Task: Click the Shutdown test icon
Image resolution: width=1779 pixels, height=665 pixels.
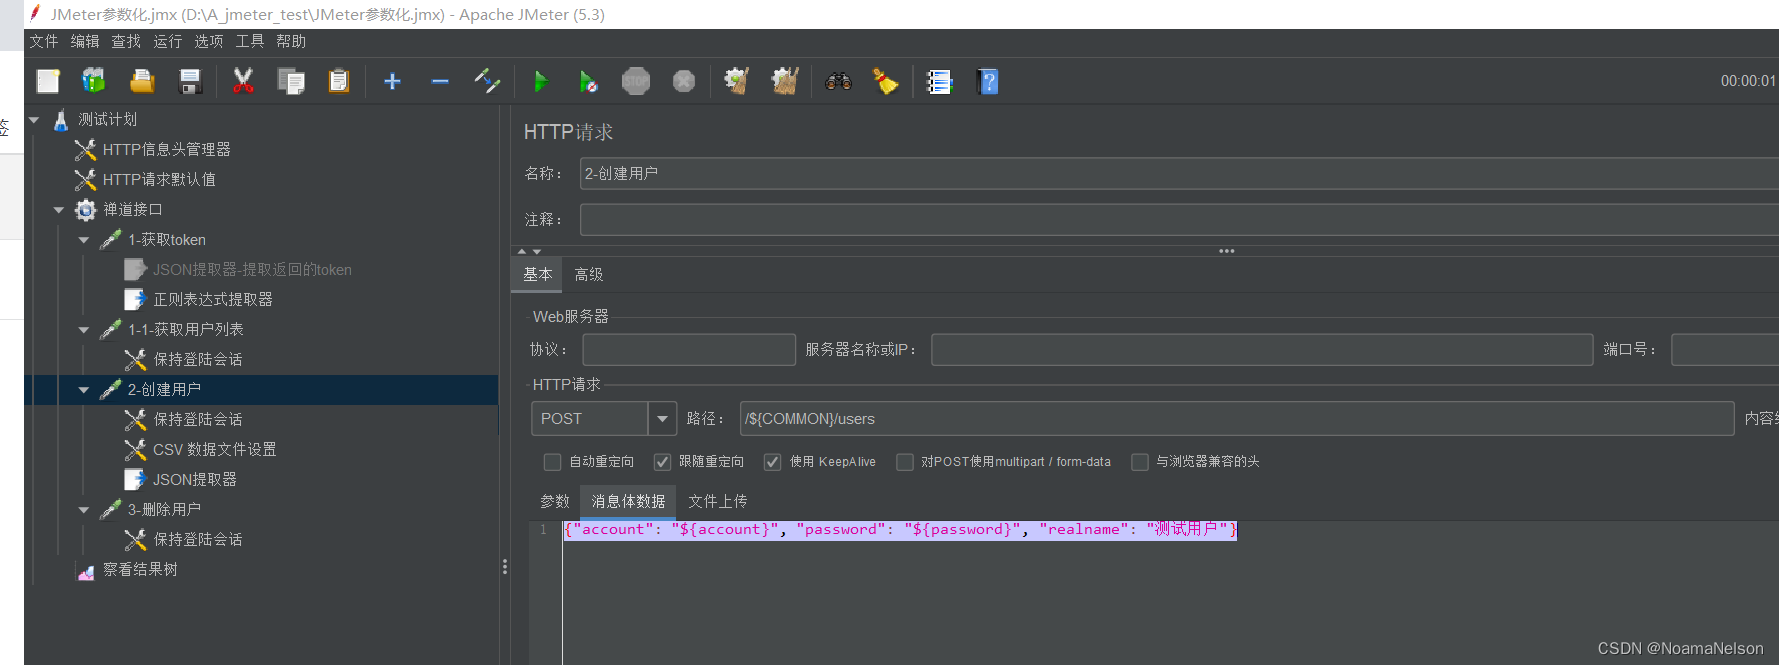Action: pyautogui.click(x=684, y=81)
